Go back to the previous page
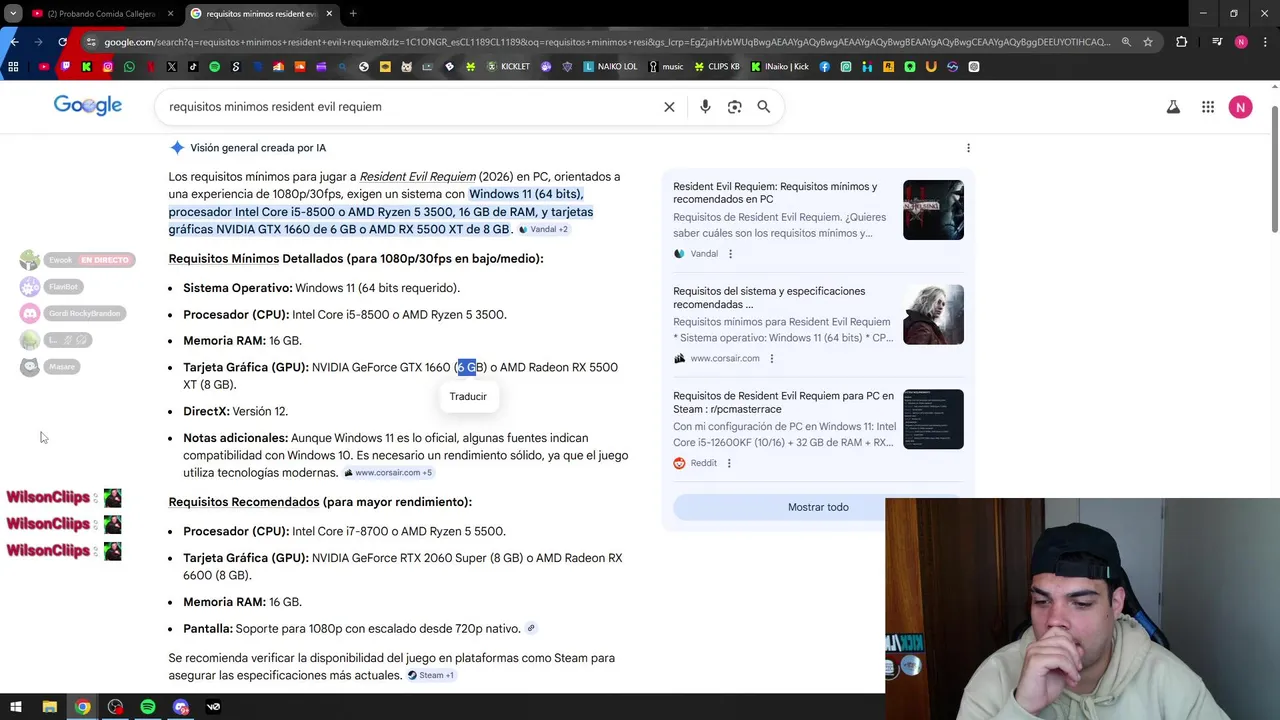1280x720 pixels. [14, 42]
